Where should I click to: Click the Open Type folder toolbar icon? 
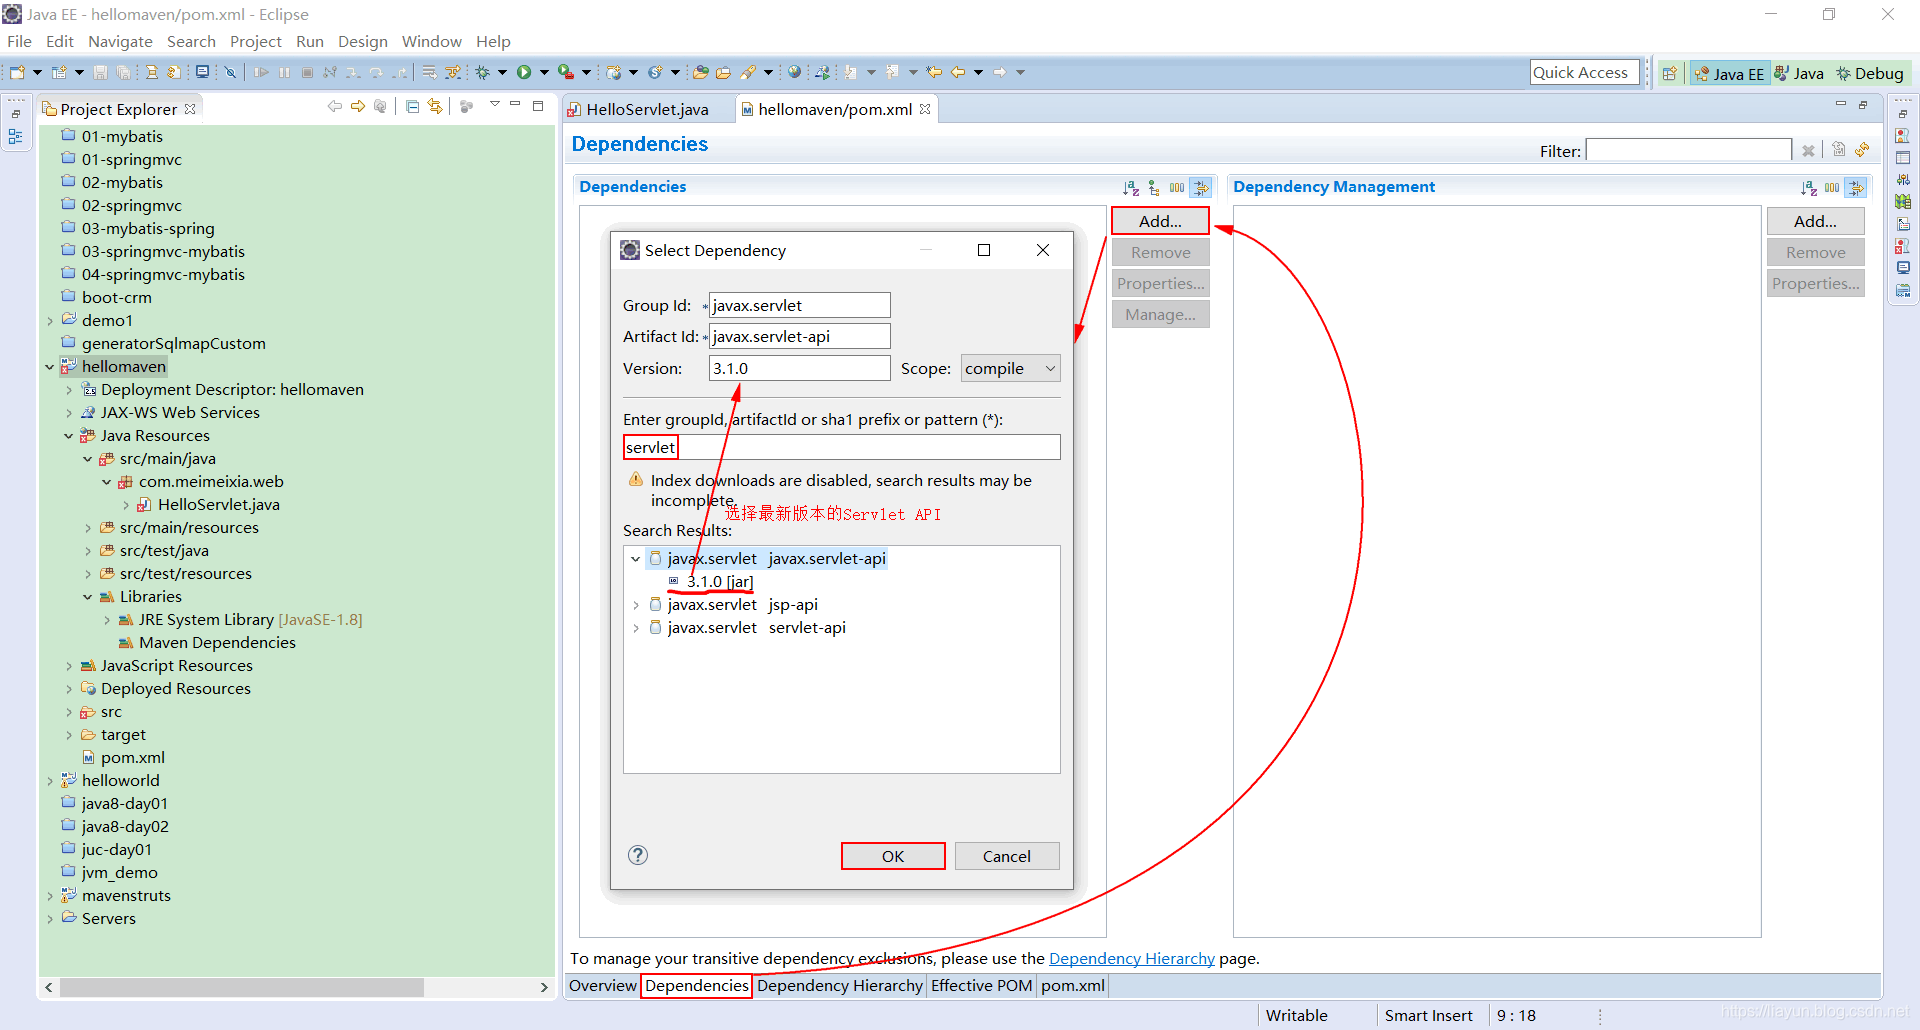[x=701, y=72]
